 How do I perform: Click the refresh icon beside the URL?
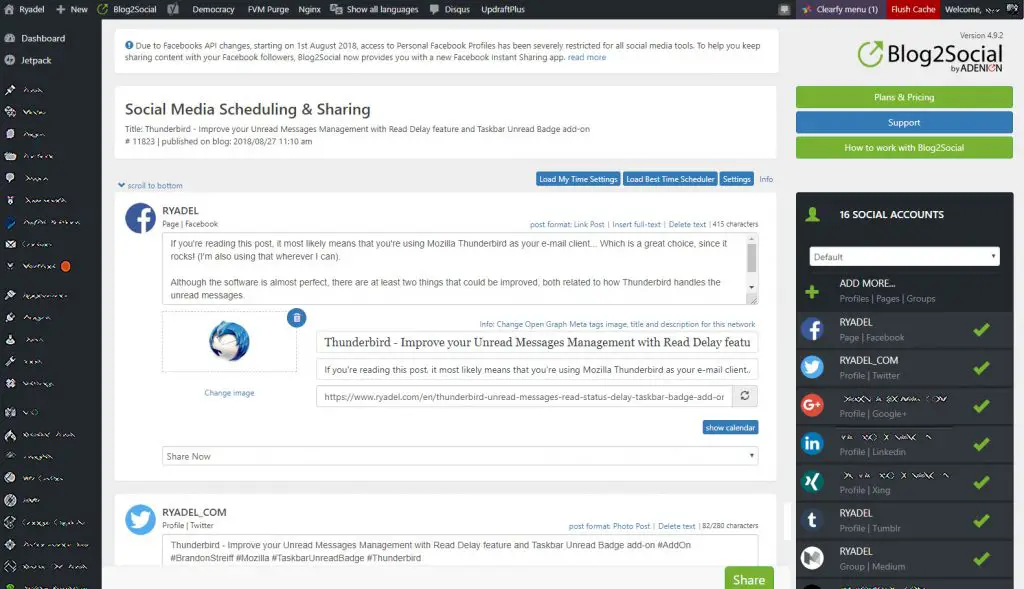click(x=744, y=396)
